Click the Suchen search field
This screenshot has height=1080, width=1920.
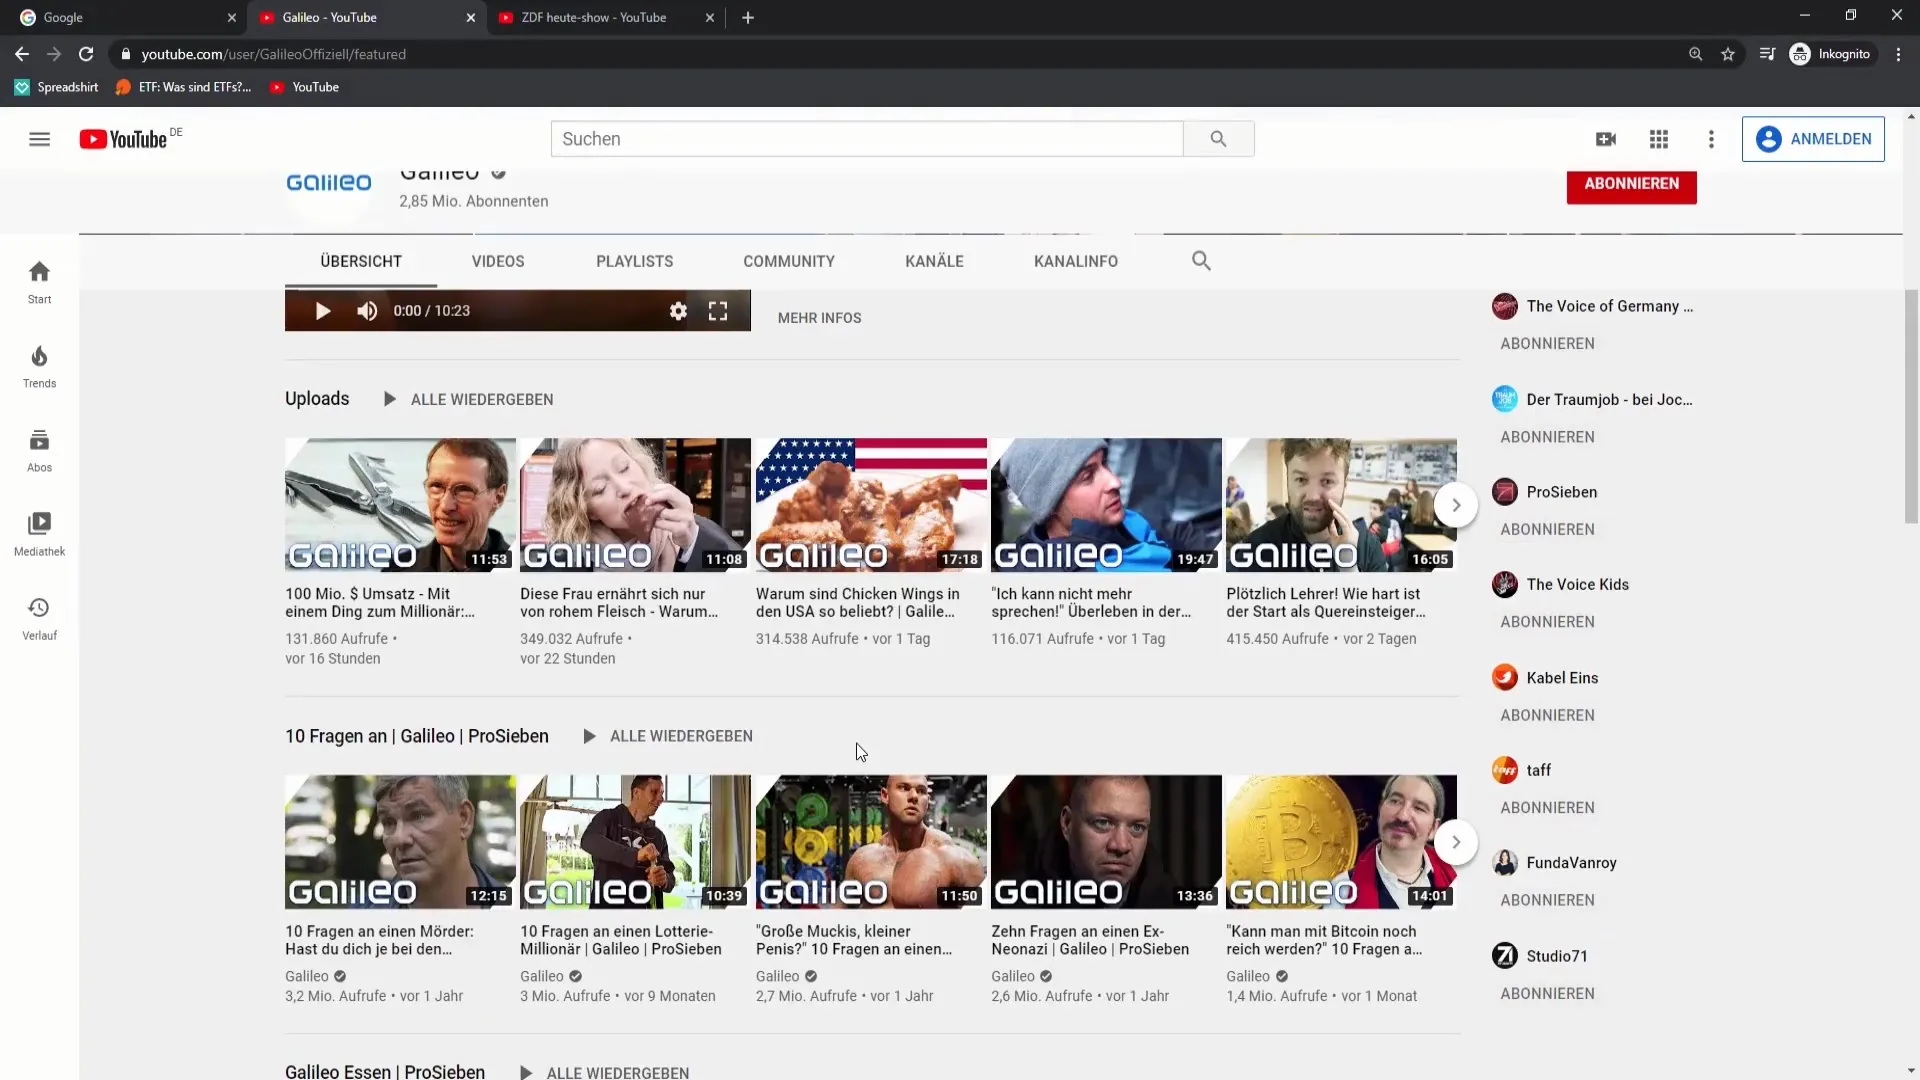coord(867,139)
